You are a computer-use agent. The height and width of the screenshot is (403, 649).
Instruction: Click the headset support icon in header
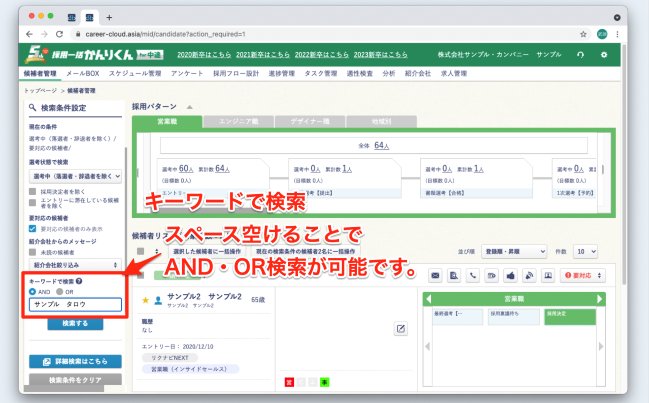pos(580,55)
